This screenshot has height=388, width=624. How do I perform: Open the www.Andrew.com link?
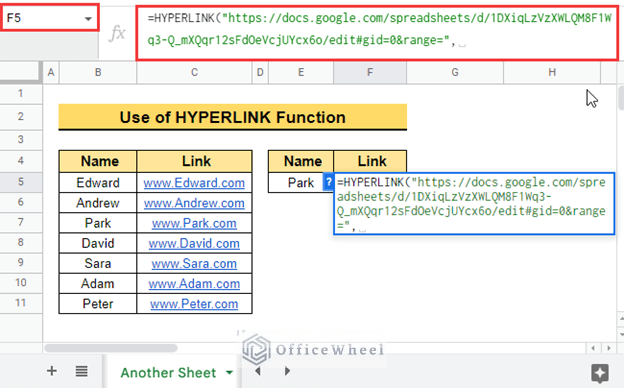click(x=194, y=203)
